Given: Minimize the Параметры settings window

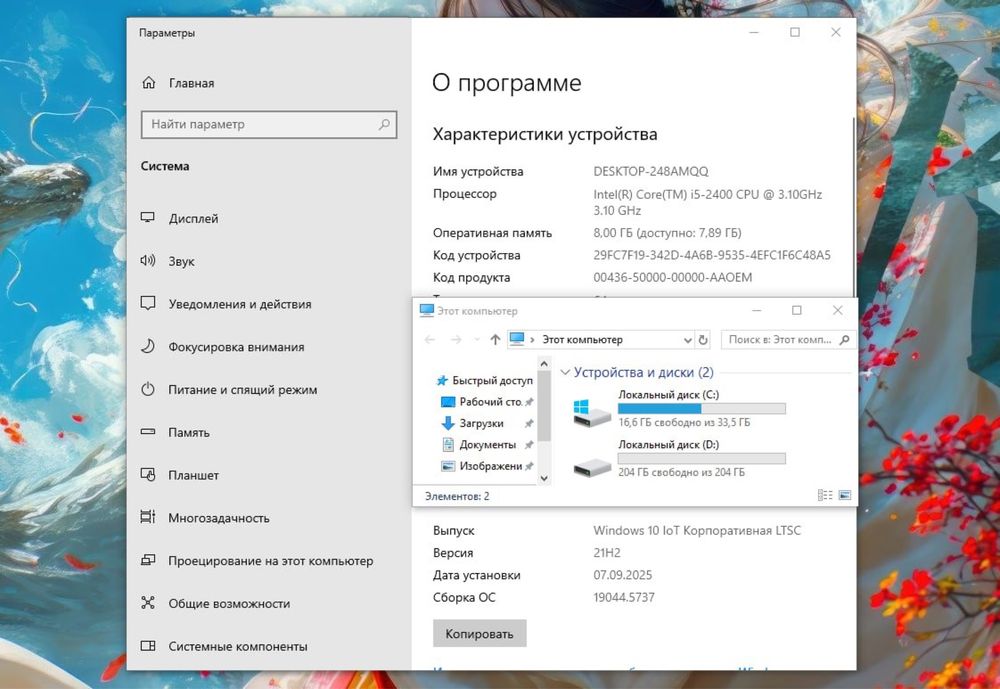Looking at the screenshot, I should tap(754, 32).
